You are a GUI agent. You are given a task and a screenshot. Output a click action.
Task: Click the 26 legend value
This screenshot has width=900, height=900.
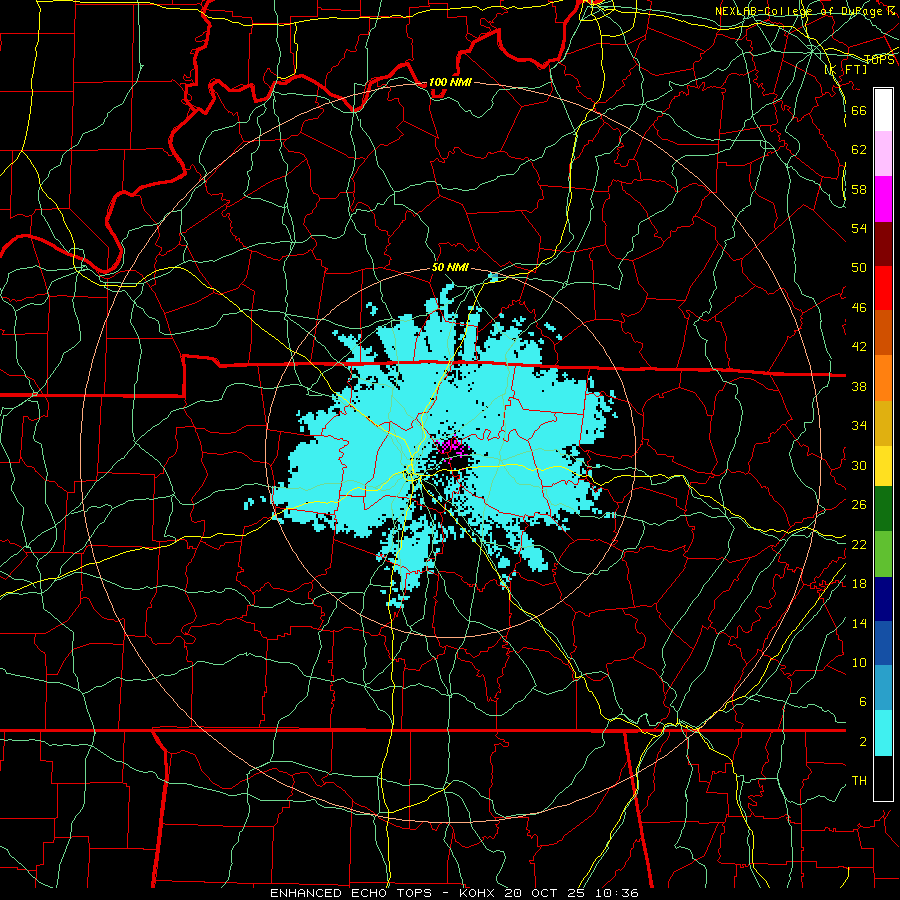(x=859, y=505)
